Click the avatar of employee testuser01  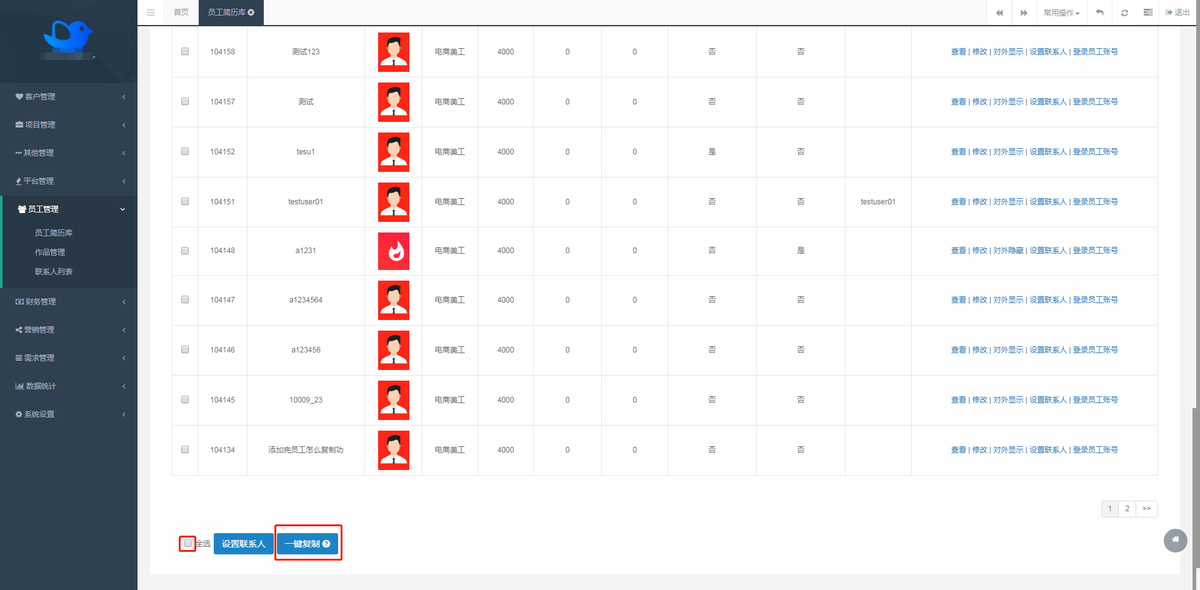tap(393, 201)
